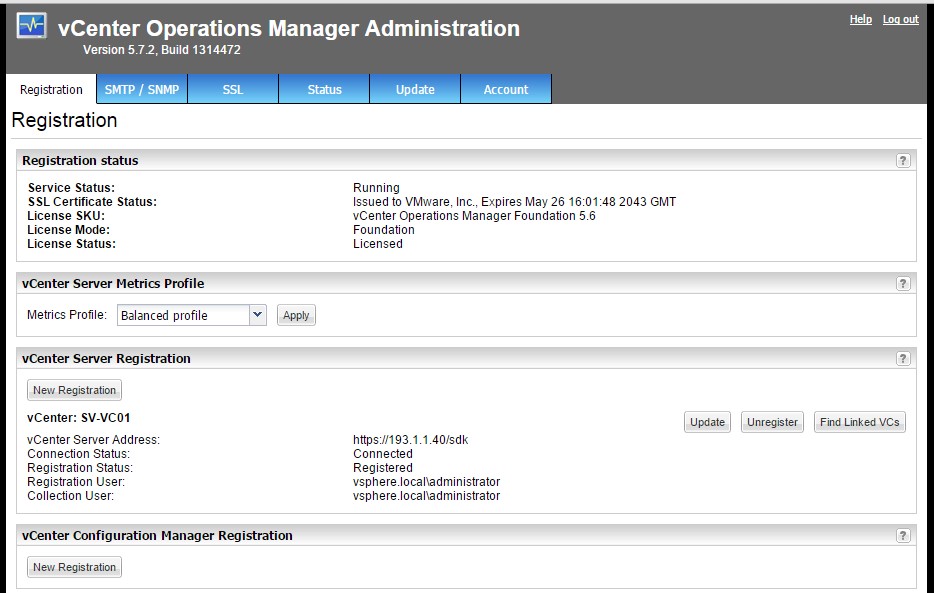
Task: Click the 'Running' service status value
Action: coord(376,188)
